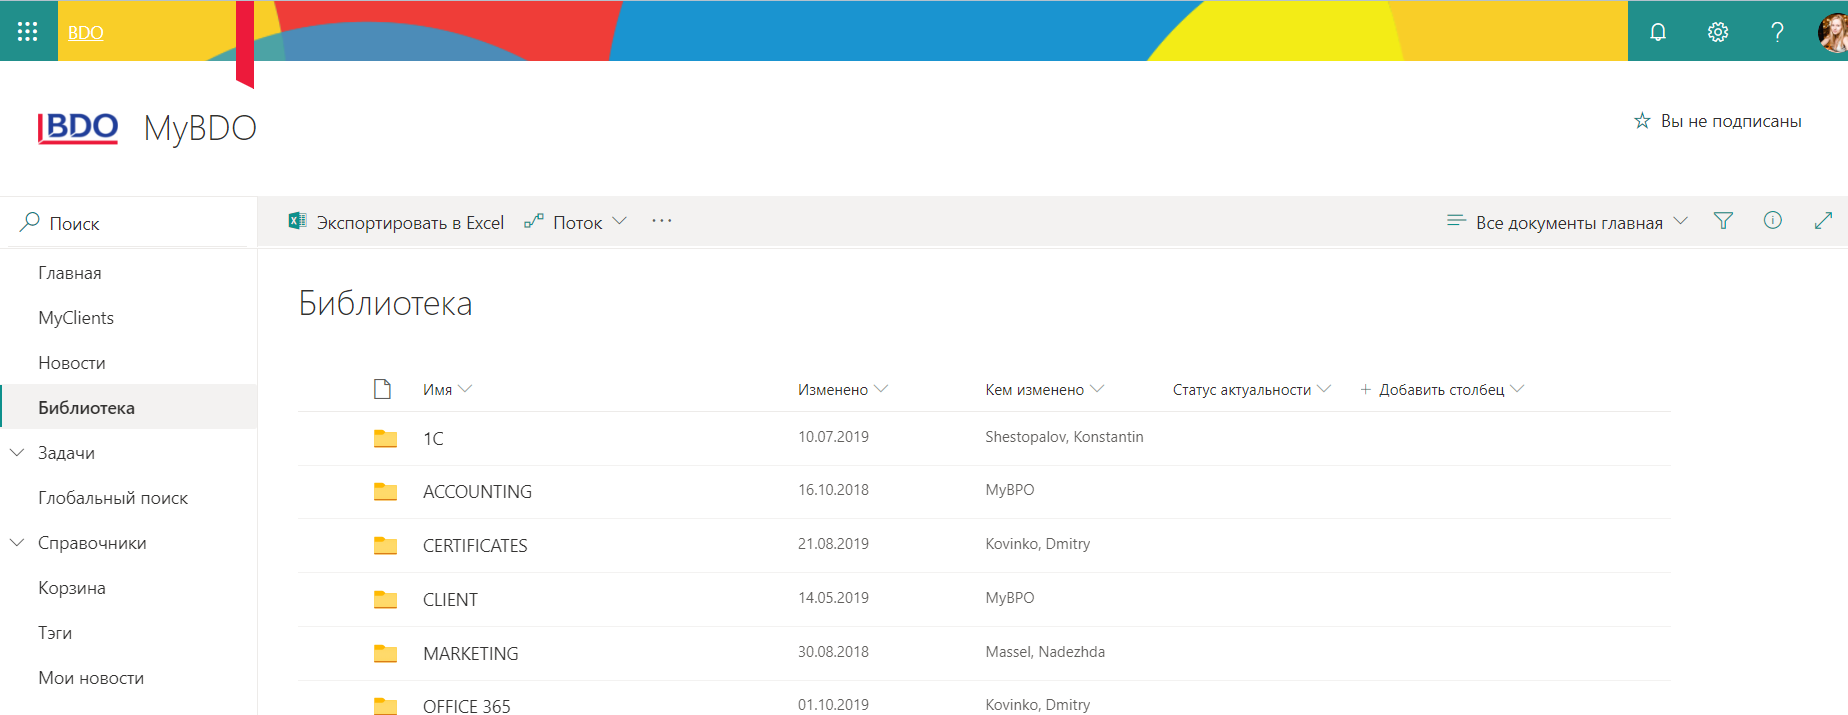
Task: Open the file type column header icon
Action: click(382, 389)
